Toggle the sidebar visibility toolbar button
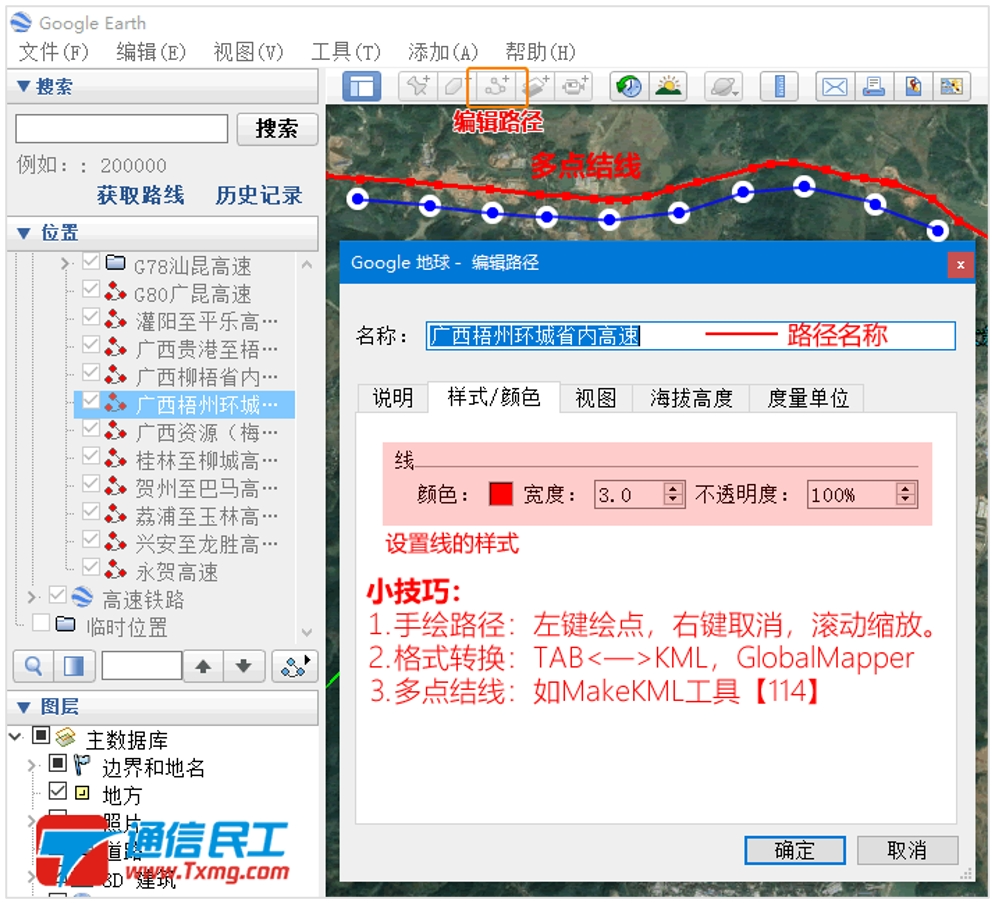Viewport: 994px width, 903px height. [361, 86]
